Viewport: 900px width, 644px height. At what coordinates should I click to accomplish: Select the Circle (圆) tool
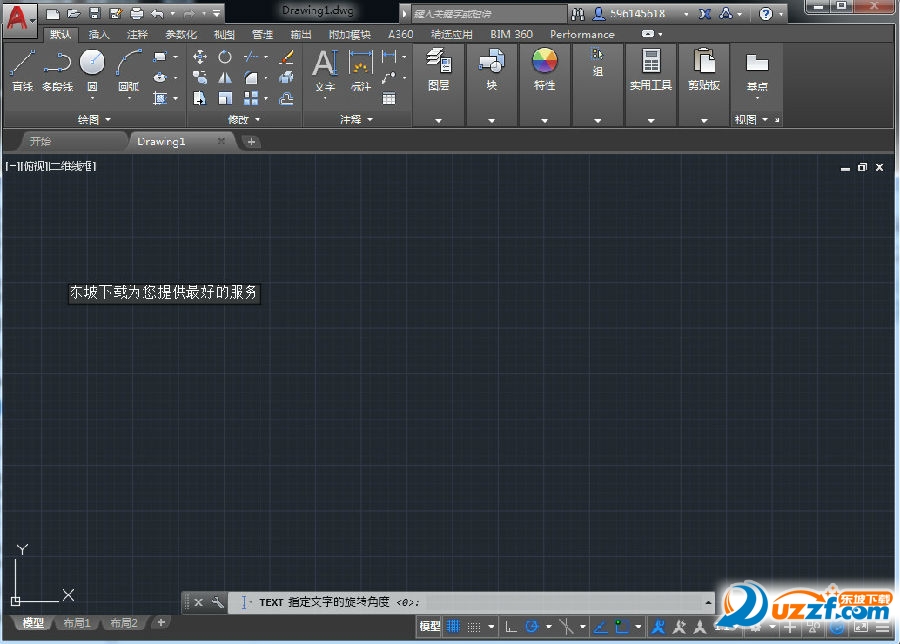click(x=92, y=71)
